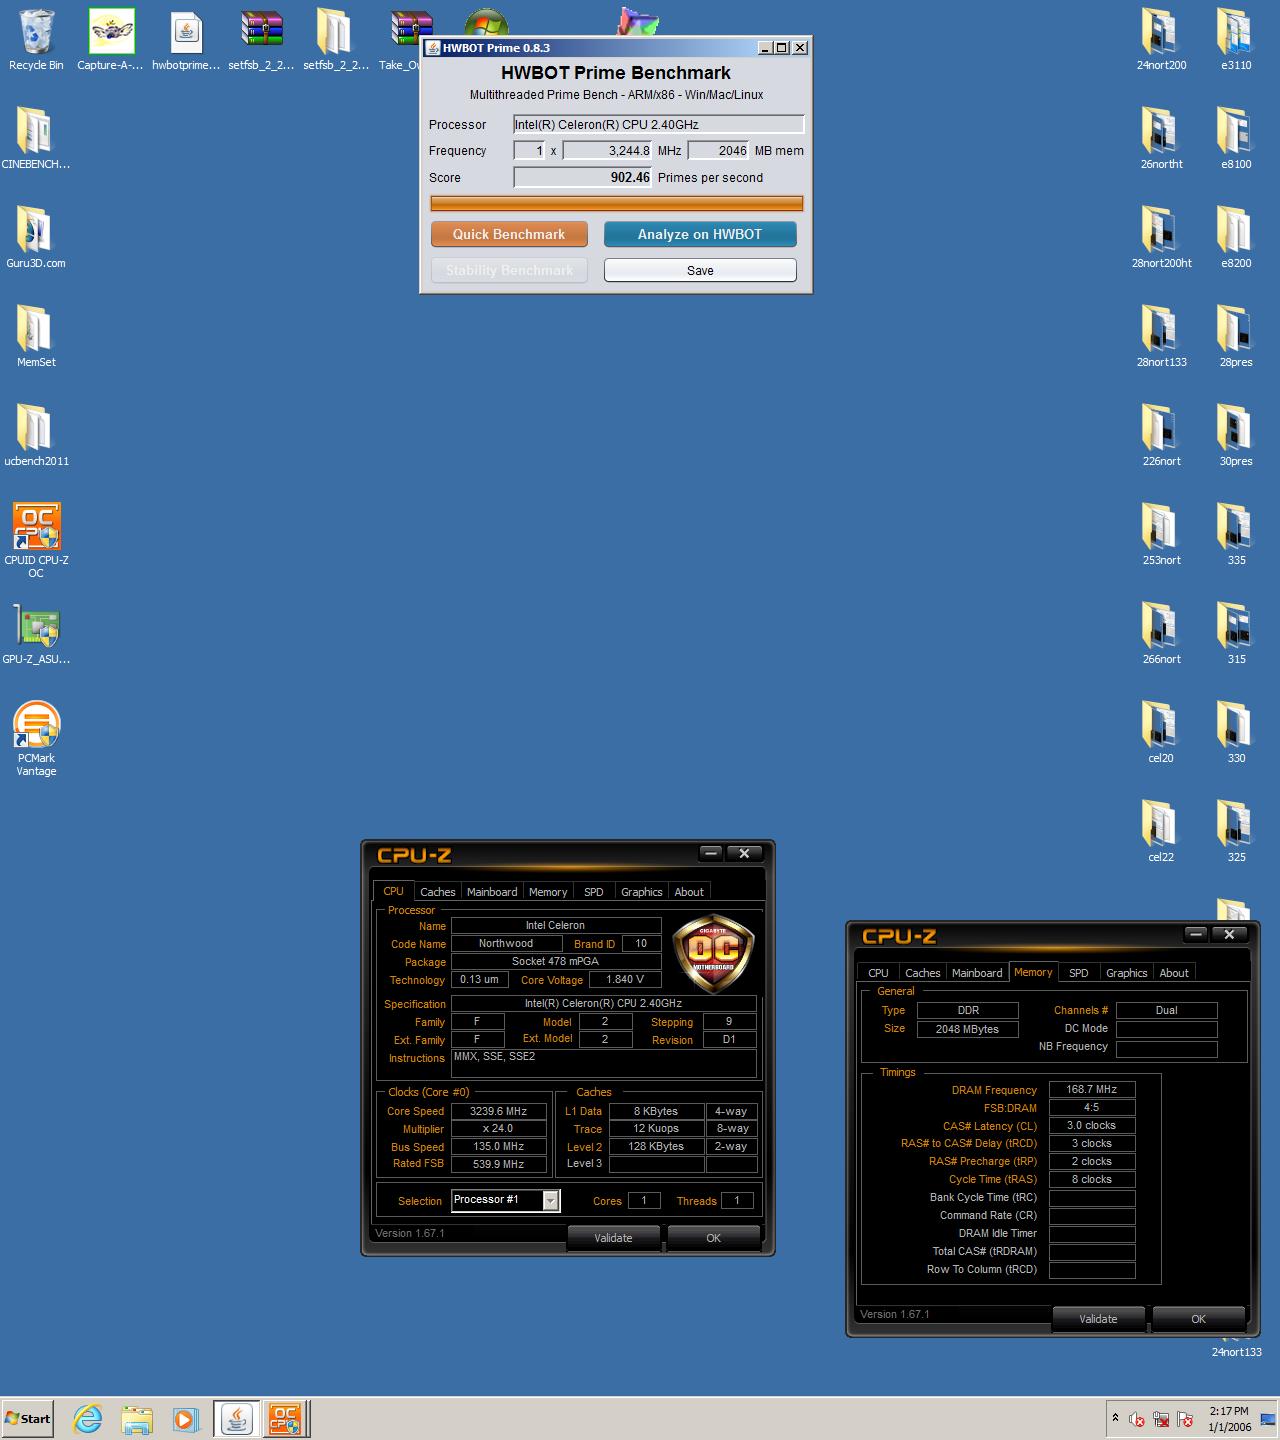Open the Guru3D.com folder icon
The width and height of the screenshot is (1280, 1440).
pos(36,238)
